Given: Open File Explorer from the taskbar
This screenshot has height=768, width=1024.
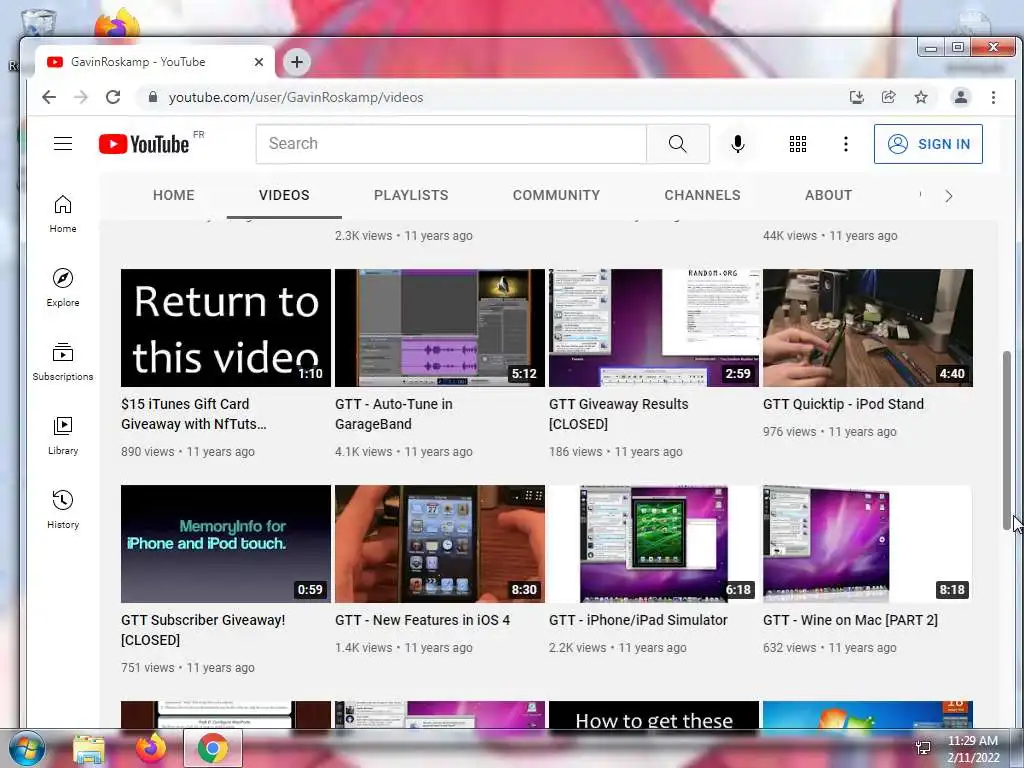Looking at the screenshot, I should (89, 748).
